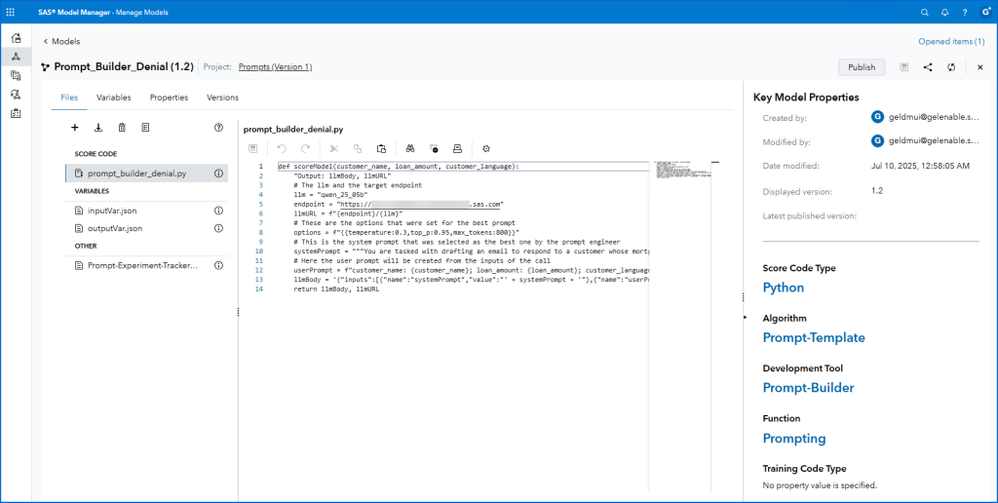Click the Publish button
Screen dimensions: 998x503
point(862,67)
